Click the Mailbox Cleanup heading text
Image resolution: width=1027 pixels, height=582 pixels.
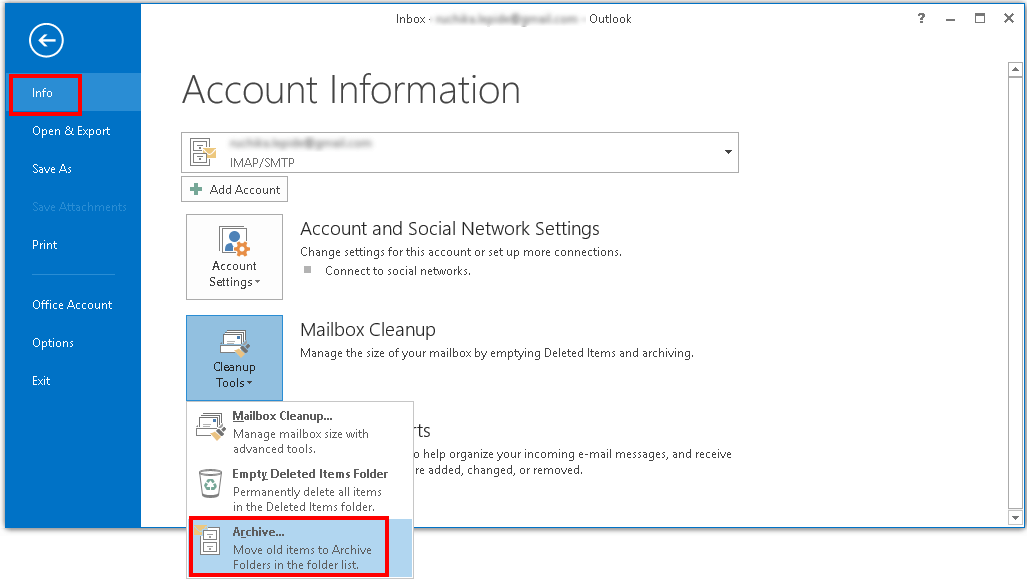tap(367, 330)
